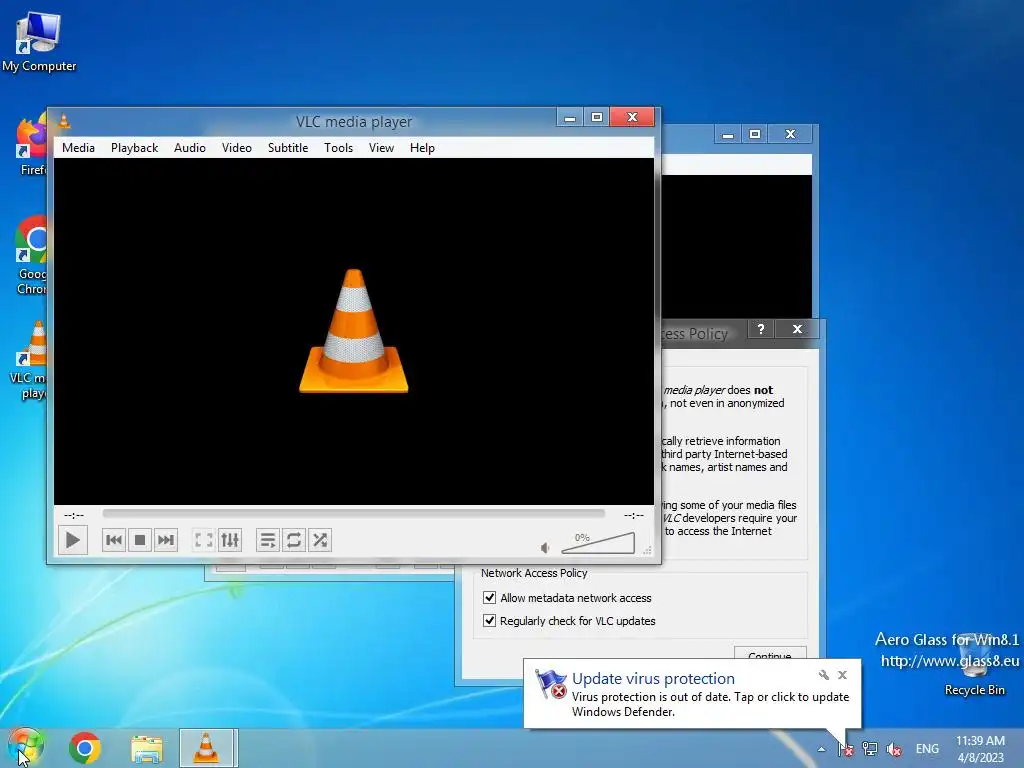This screenshot has height=768, width=1024.
Task: Select the Google Chrome desktop shortcut
Action: (x=31, y=256)
